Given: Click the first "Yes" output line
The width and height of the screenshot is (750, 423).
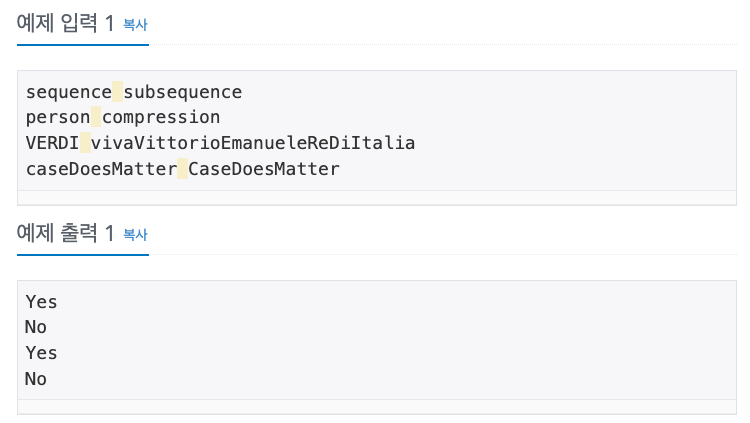Looking at the screenshot, I should tap(41, 301).
